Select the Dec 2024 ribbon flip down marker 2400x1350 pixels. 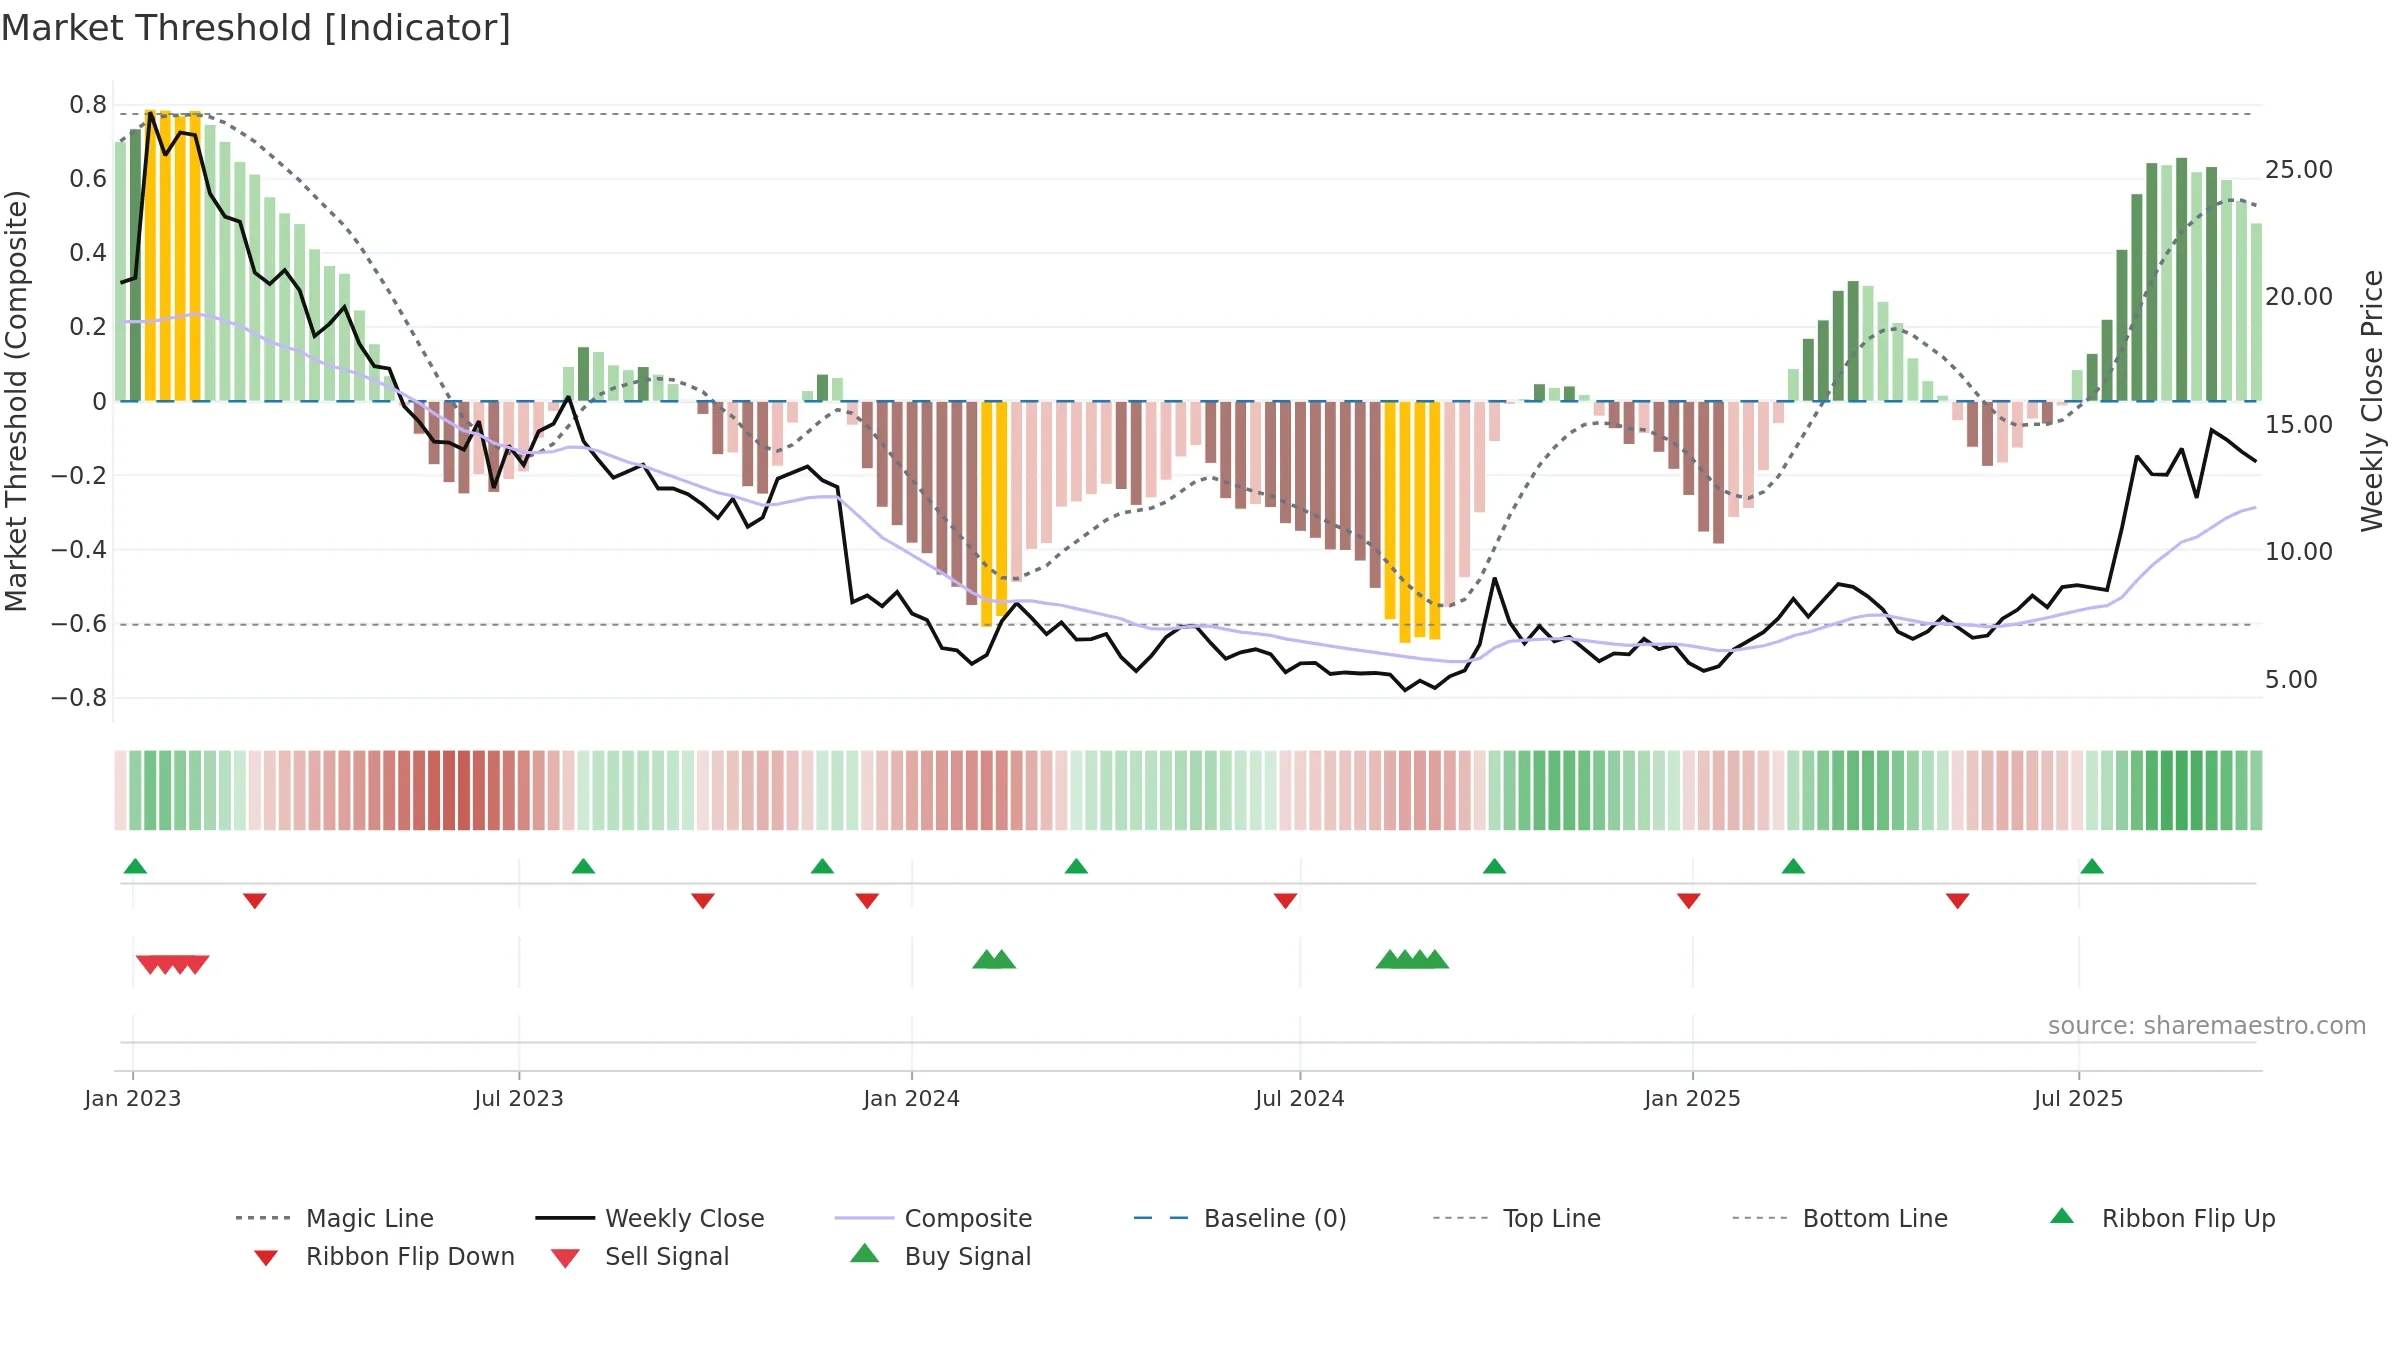click(x=1689, y=901)
